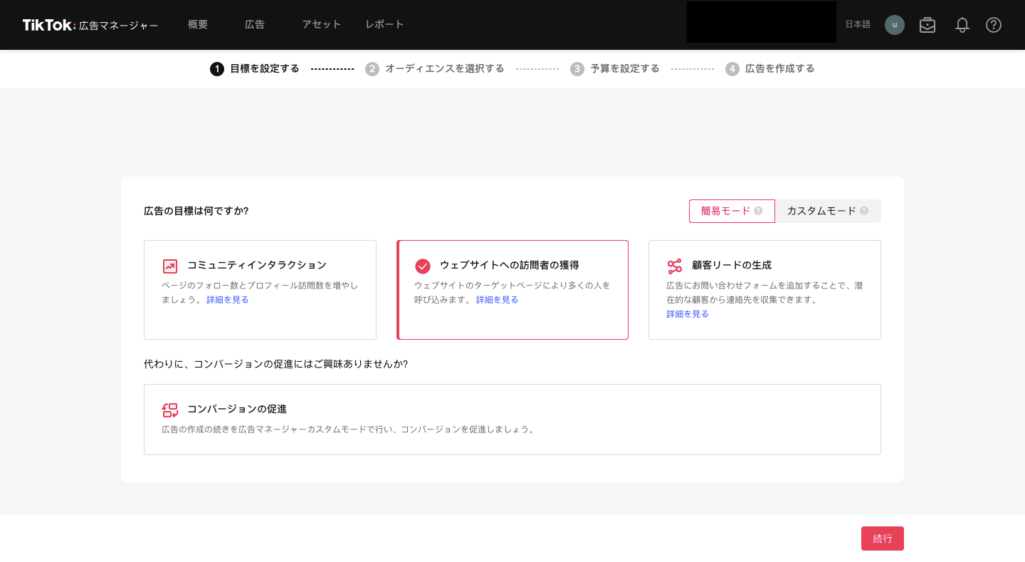Switch to カスタムモード
Viewport: 1025px width, 562px height.
pos(828,211)
